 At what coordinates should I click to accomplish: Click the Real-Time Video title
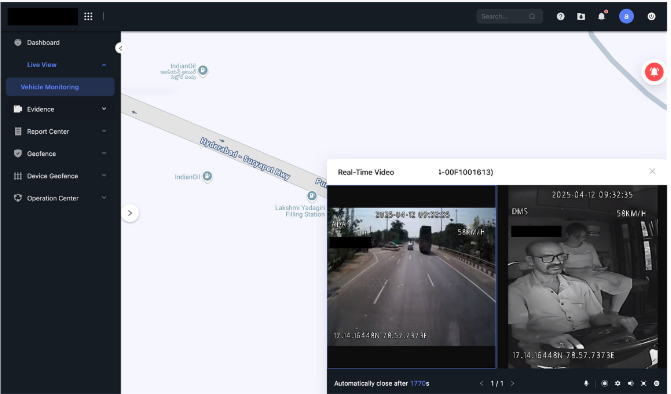366,172
